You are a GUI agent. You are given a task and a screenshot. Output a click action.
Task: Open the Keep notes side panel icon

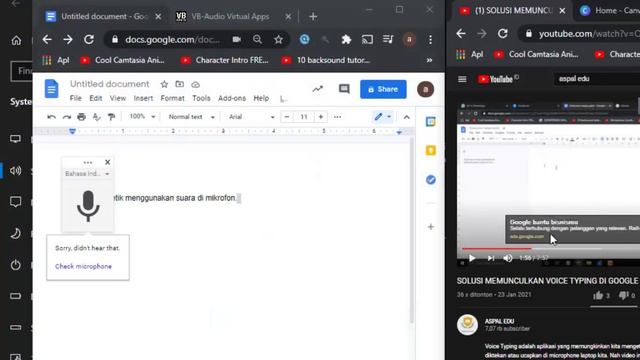coord(431,151)
